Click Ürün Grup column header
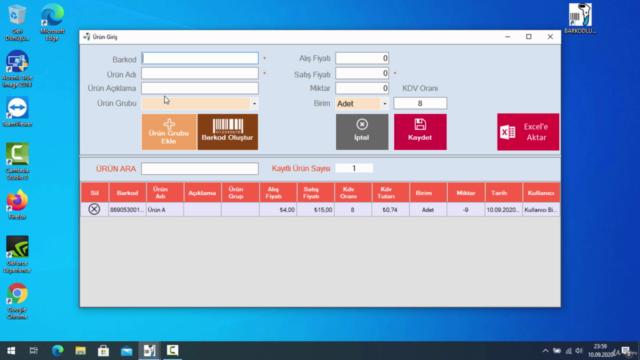Image resolution: width=640 pixels, height=360 pixels. [240, 193]
